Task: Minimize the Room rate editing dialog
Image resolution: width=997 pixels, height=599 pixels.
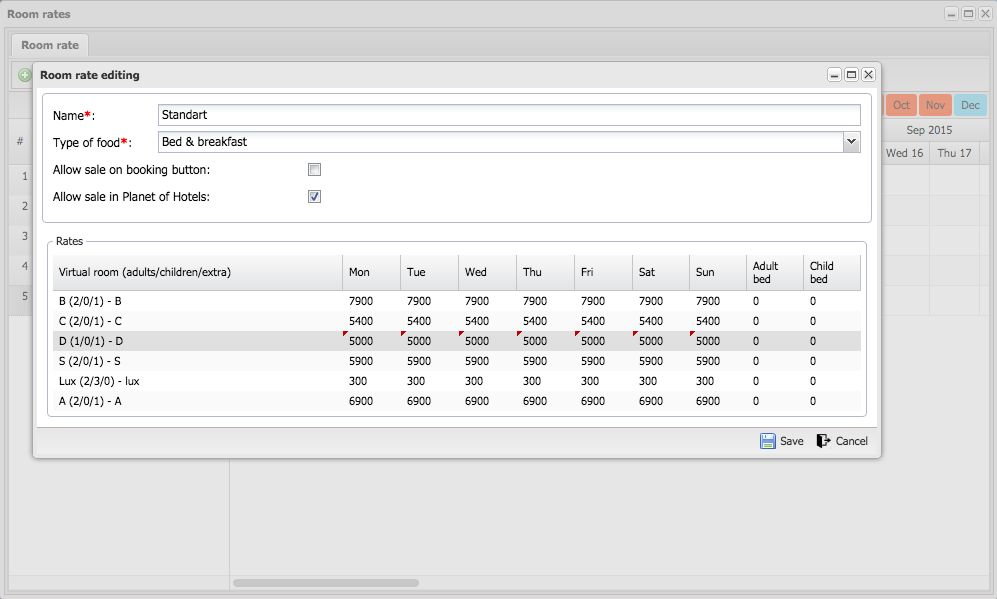Action: click(834, 75)
